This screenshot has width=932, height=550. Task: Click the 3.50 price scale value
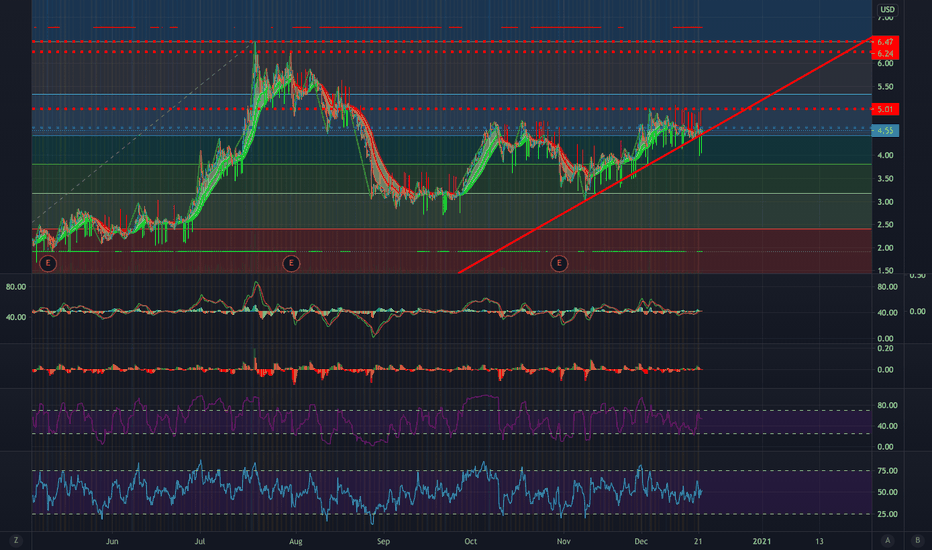pos(885,179)
